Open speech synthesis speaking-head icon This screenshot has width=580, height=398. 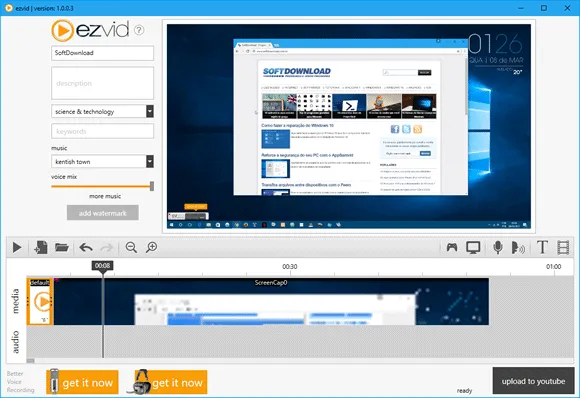(518, 247)
